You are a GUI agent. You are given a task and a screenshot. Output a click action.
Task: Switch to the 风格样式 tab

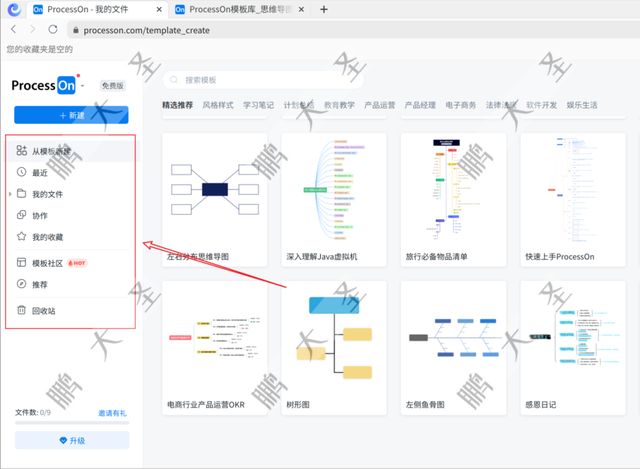[218, 105]
